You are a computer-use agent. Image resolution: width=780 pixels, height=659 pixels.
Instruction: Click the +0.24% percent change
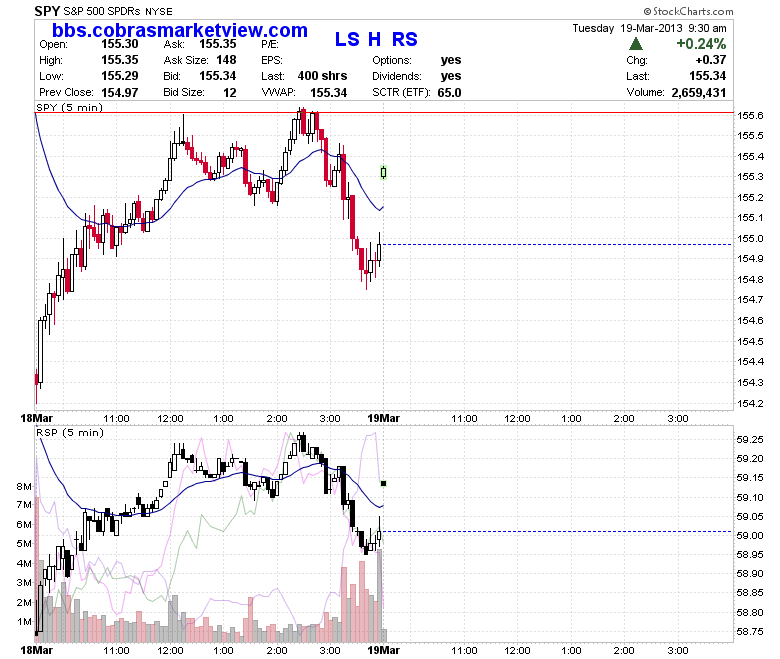click(x=701, y=44)
